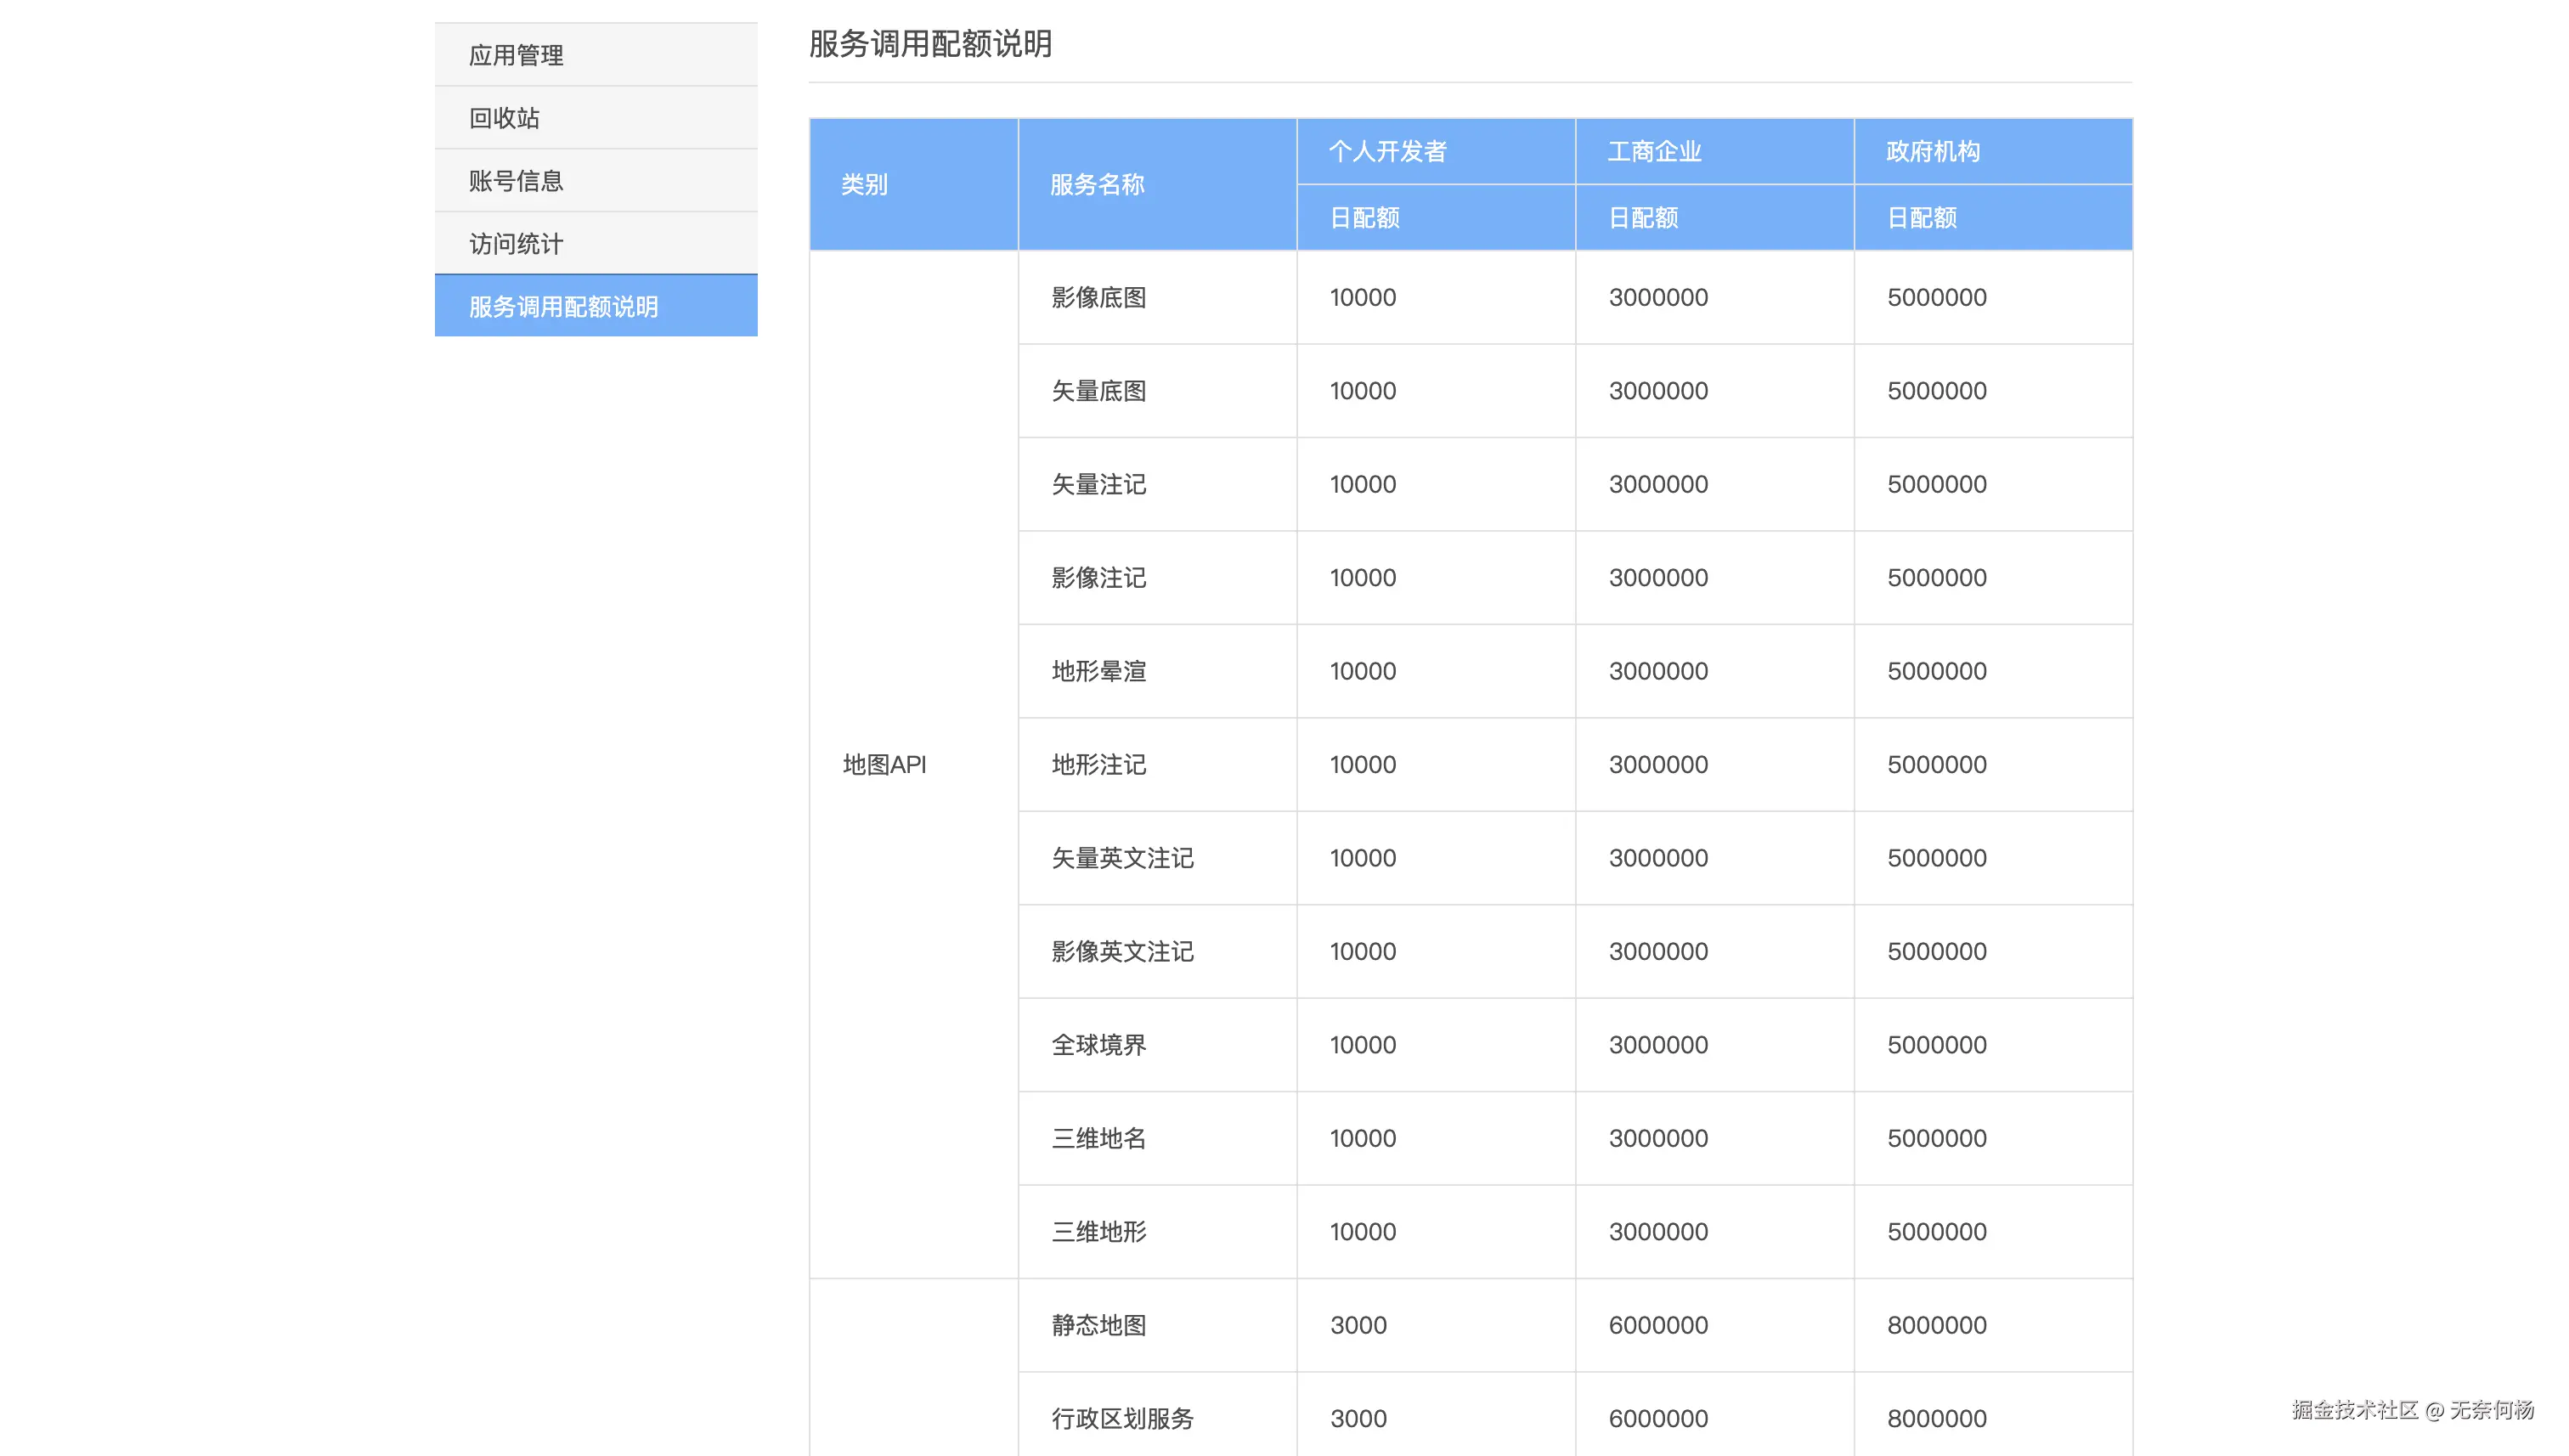Image resolution: width=2569 pixels, height=1456 pixels.
Task: Select 回收站 in the sidebar
Action: 504,118
